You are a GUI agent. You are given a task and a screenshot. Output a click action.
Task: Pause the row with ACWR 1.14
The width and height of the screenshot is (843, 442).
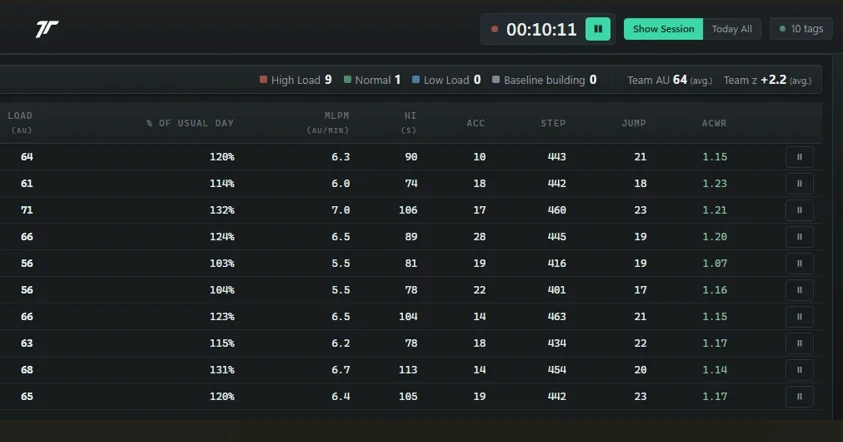[799, 370]
